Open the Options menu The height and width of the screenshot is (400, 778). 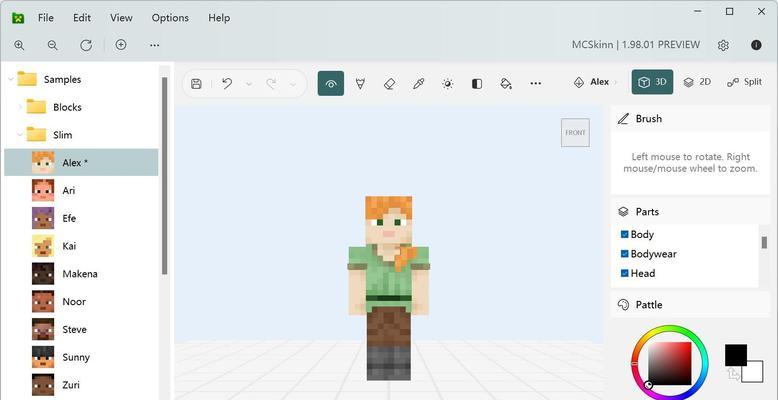coord(170,18)
